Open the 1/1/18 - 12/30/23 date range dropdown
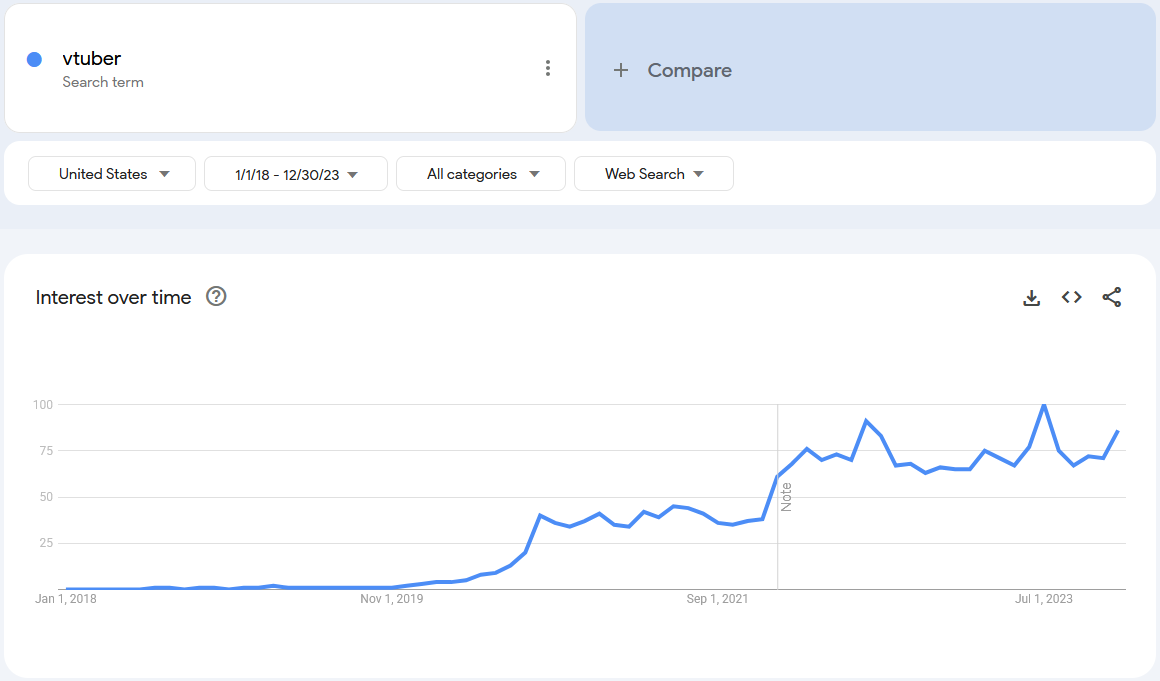 point(296,174)
